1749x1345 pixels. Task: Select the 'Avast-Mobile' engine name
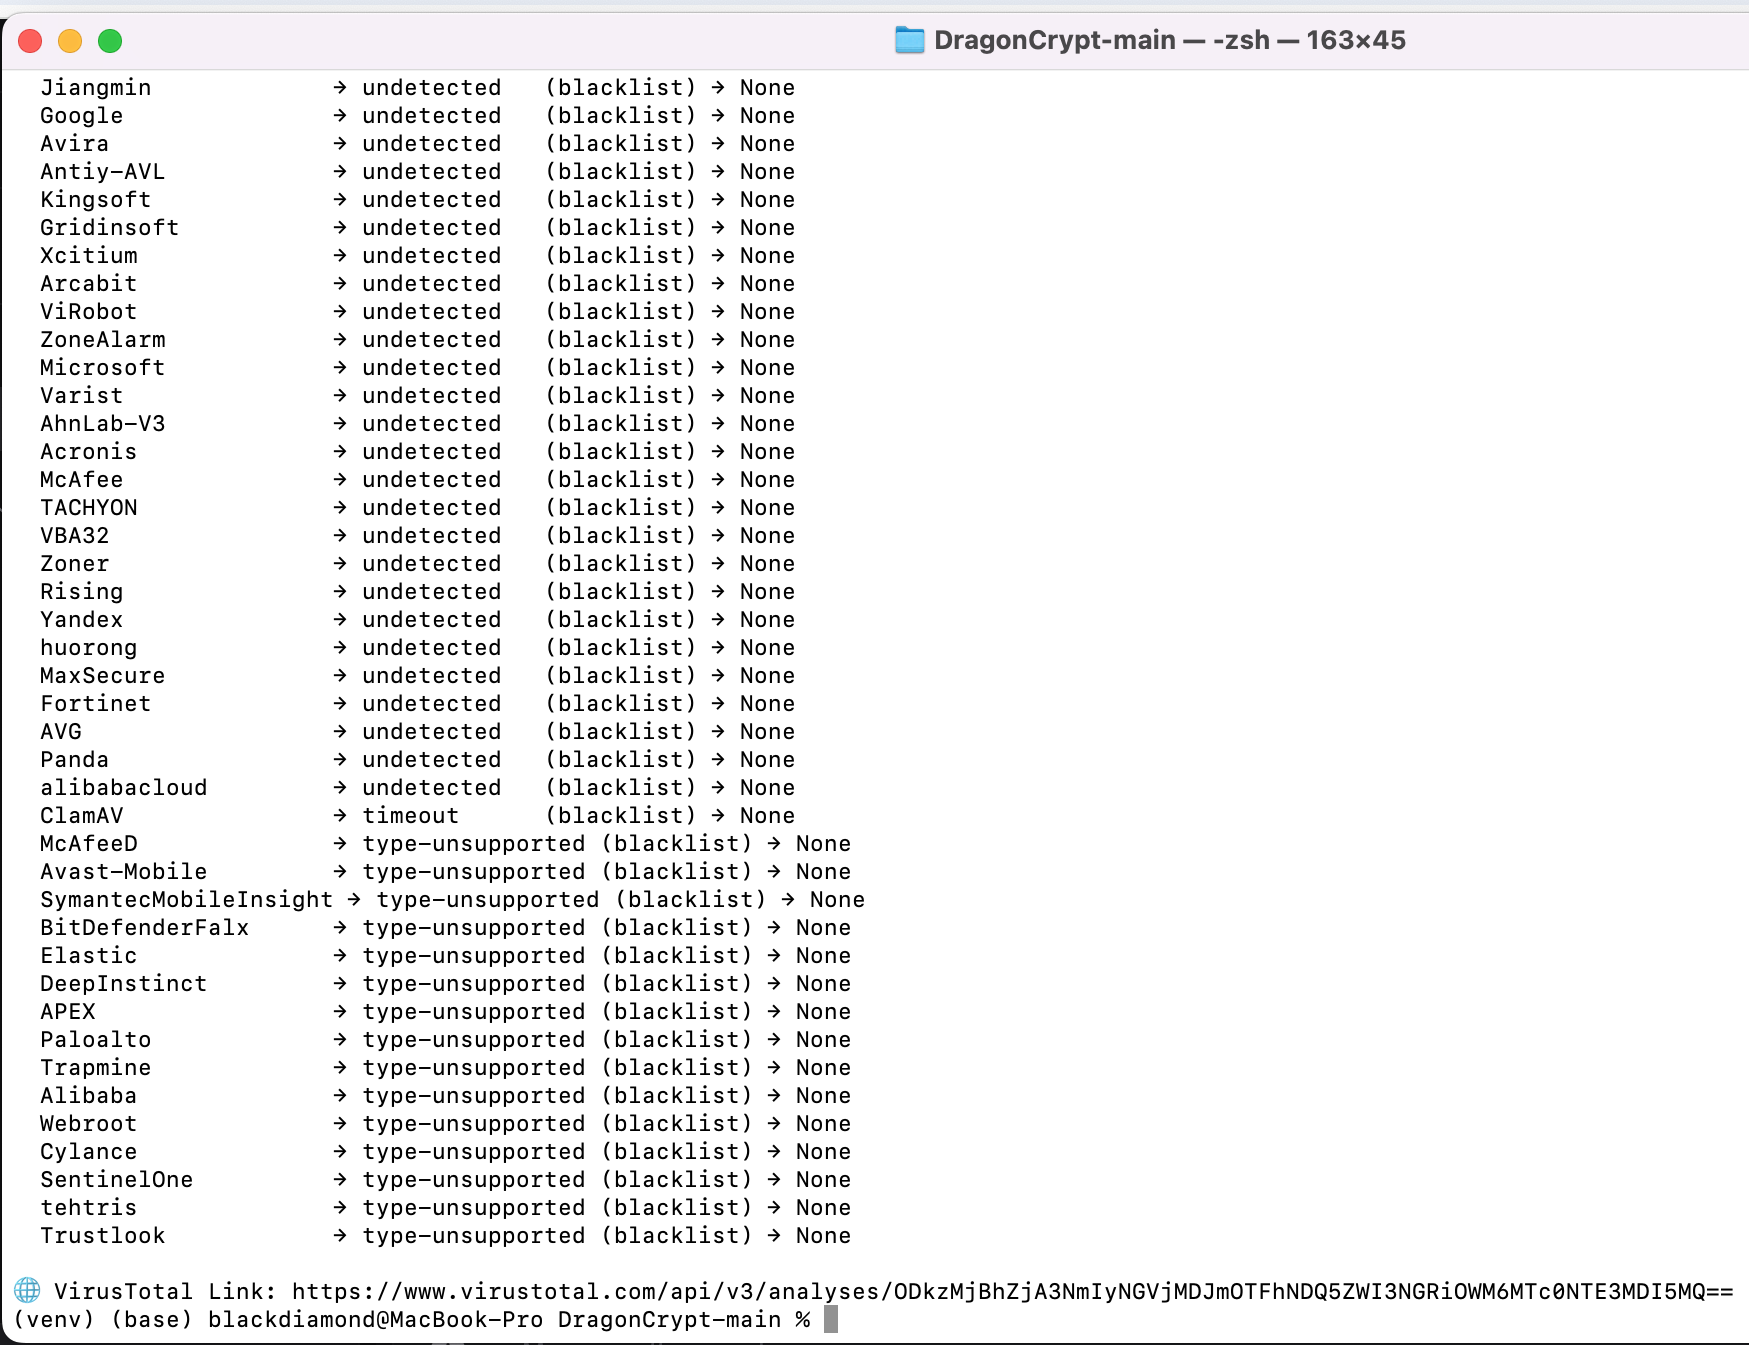click(124, 872)
